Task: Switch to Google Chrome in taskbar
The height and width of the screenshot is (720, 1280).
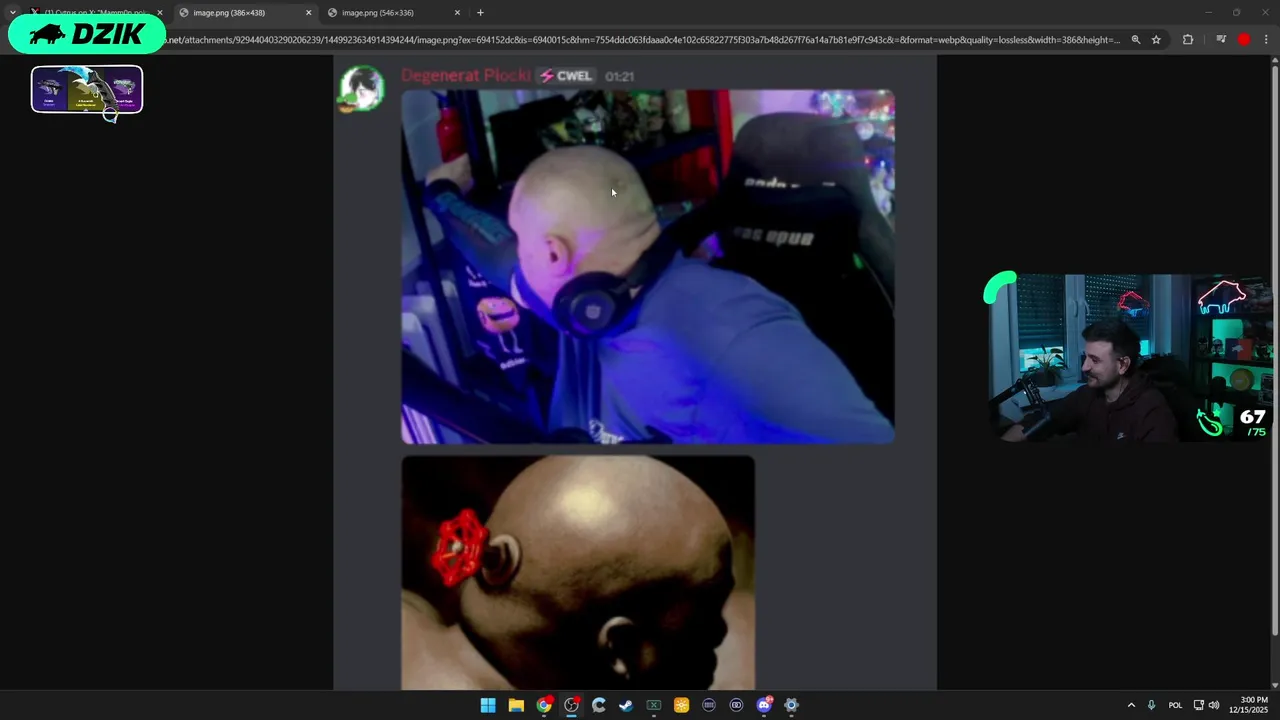Action: click(x=544, y=705)
